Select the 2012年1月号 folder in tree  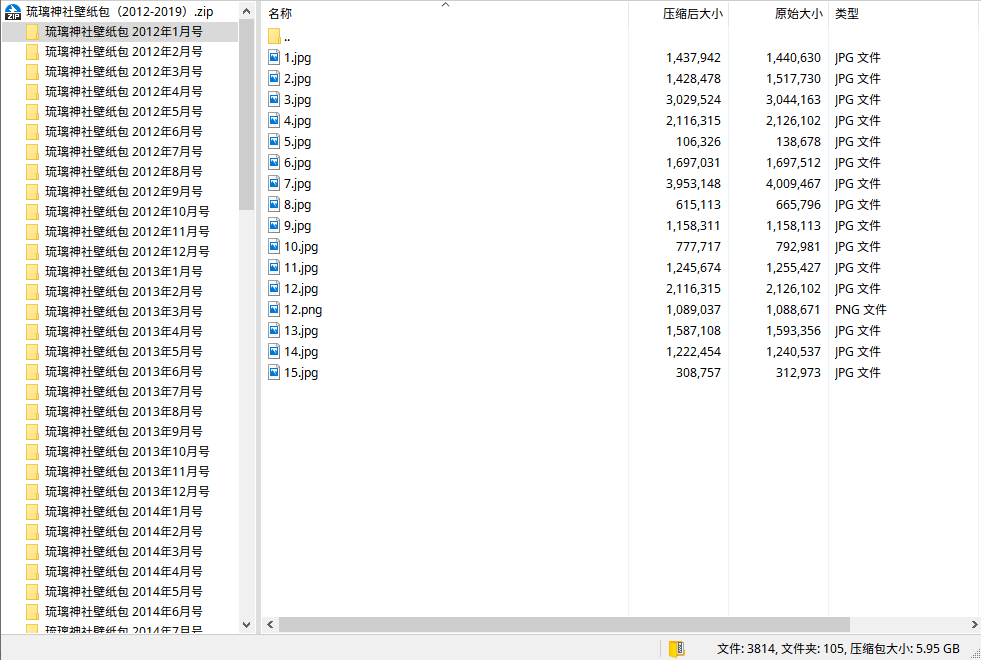[123, 32]
